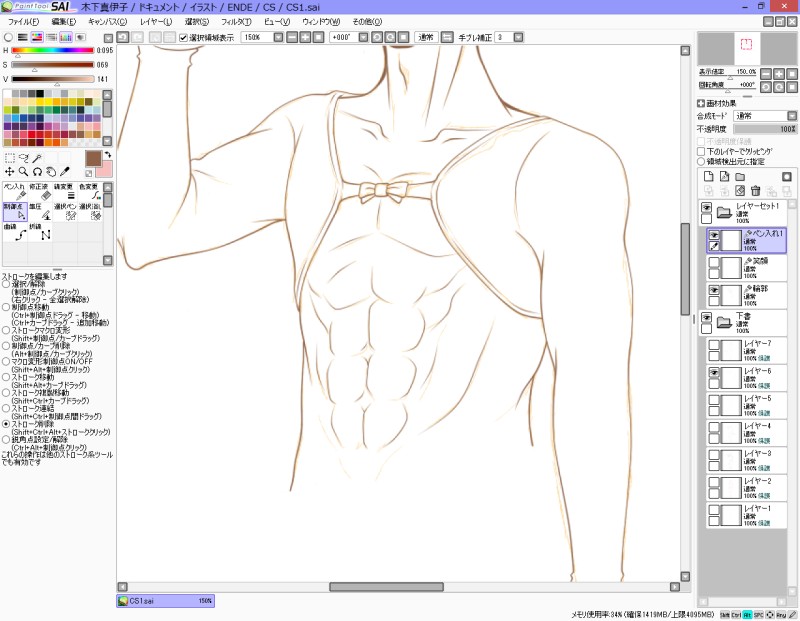800x621 pixels.
Task: Click the brown foreground color swatch
Action: 93,159
